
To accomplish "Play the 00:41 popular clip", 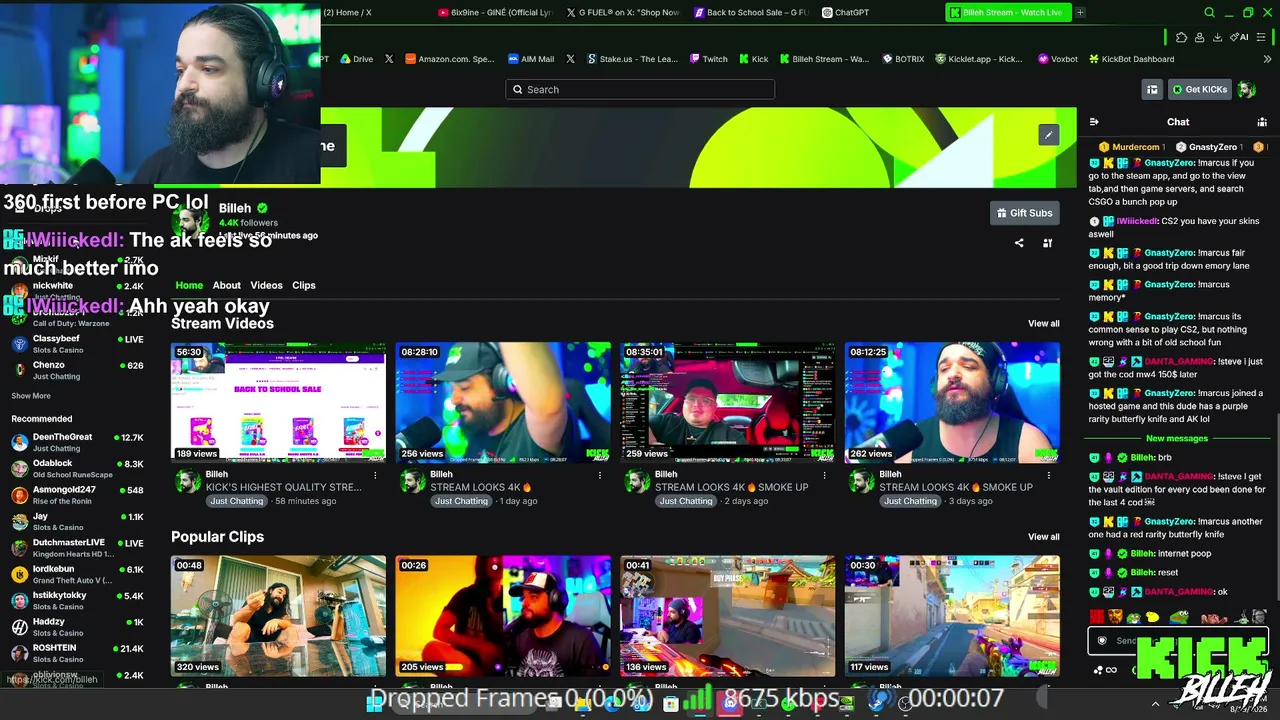I will click(x=727, y=616).
